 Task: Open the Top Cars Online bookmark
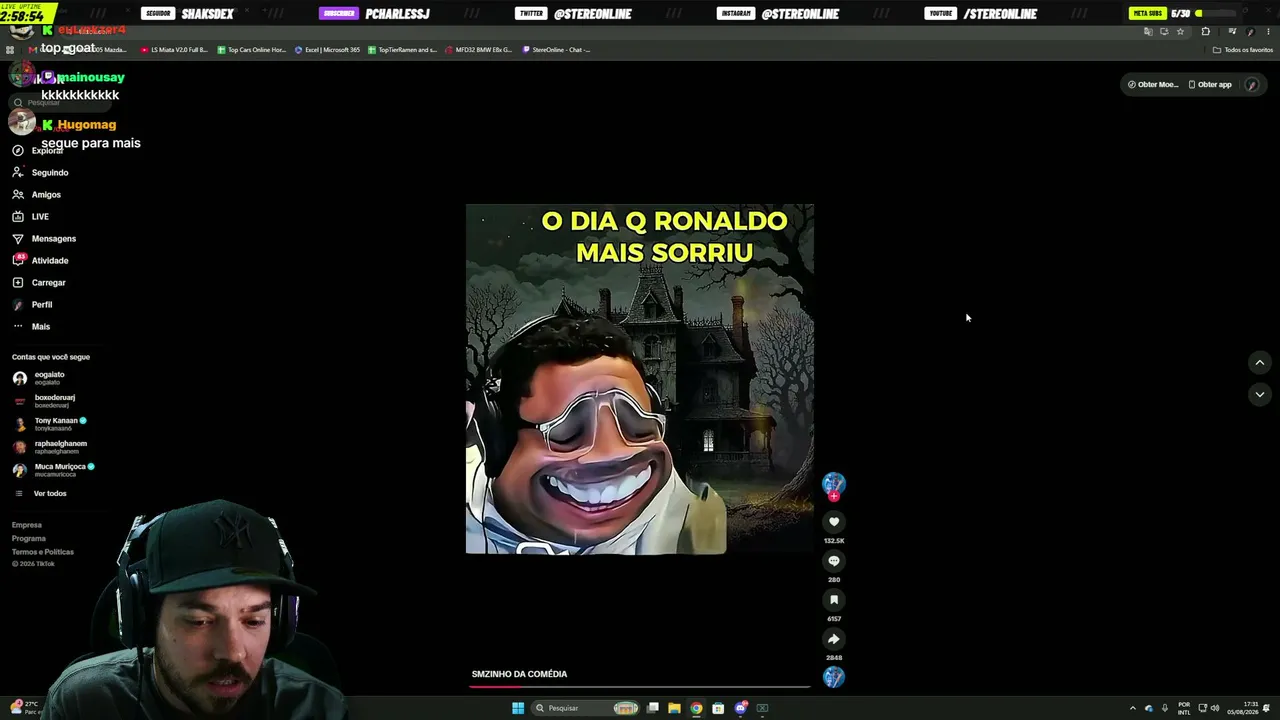pyautogui.click(x=251, y=50)
